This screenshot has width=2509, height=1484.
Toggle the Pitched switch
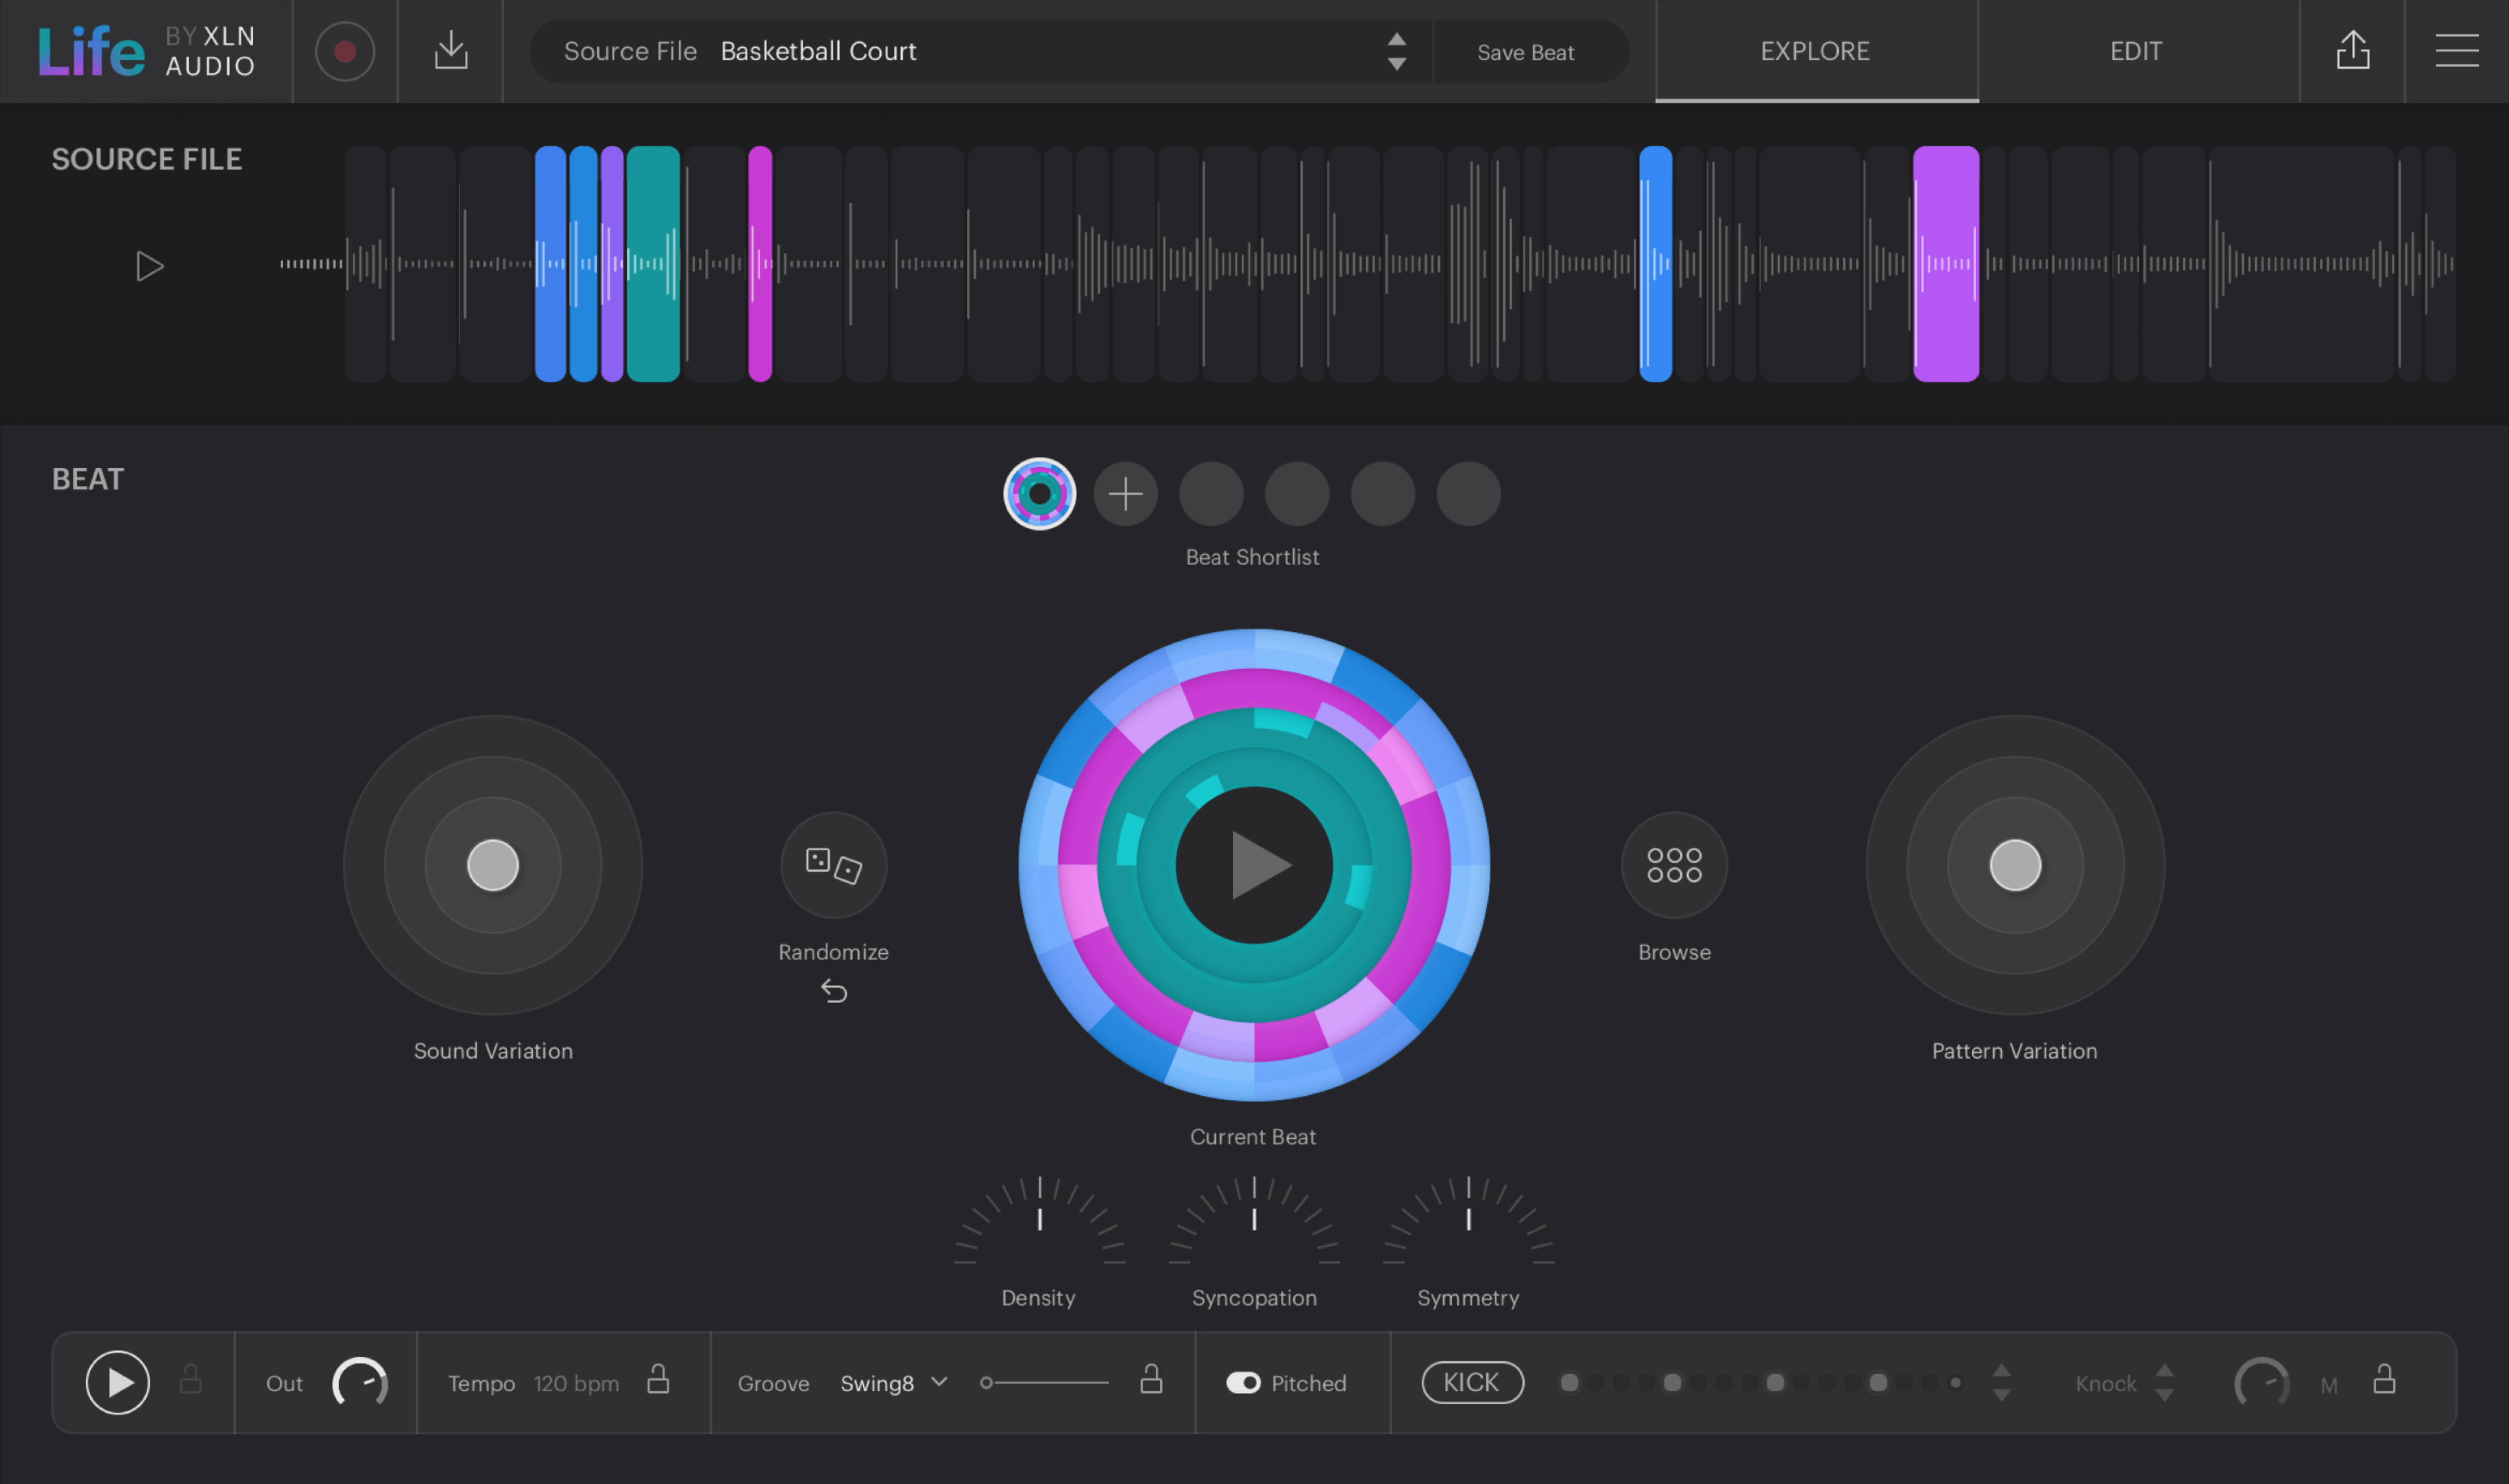click(1243, 1383)
